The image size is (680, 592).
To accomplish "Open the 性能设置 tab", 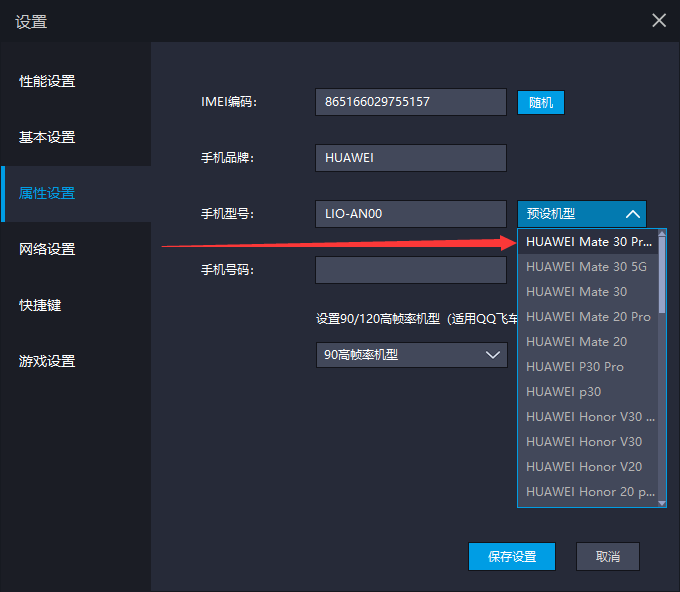I will point(48,81).
